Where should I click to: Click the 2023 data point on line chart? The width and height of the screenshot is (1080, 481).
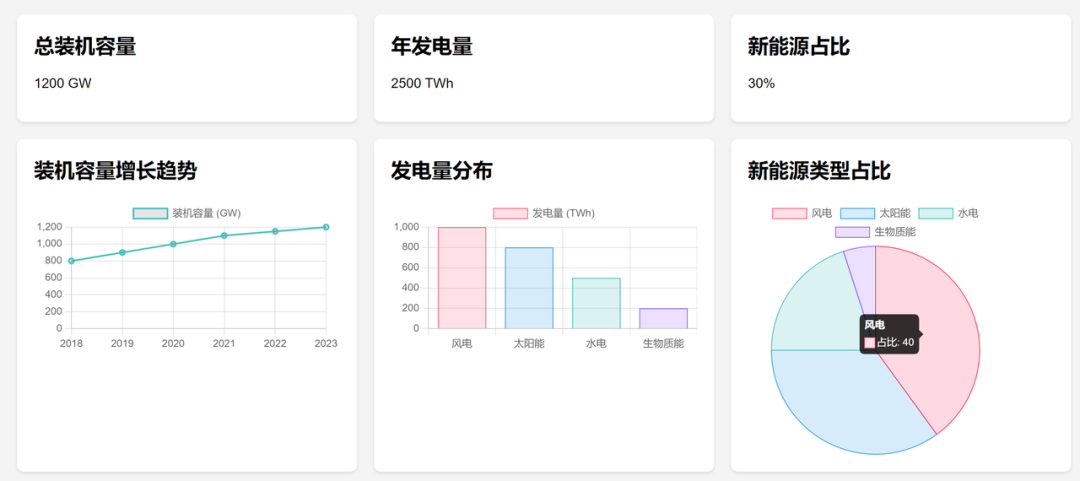coord(326,227)
